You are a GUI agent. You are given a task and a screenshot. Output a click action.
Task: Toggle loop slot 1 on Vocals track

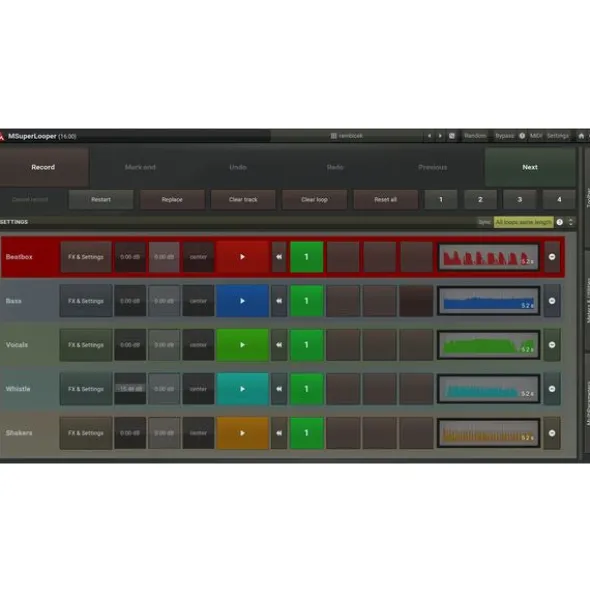306,345
